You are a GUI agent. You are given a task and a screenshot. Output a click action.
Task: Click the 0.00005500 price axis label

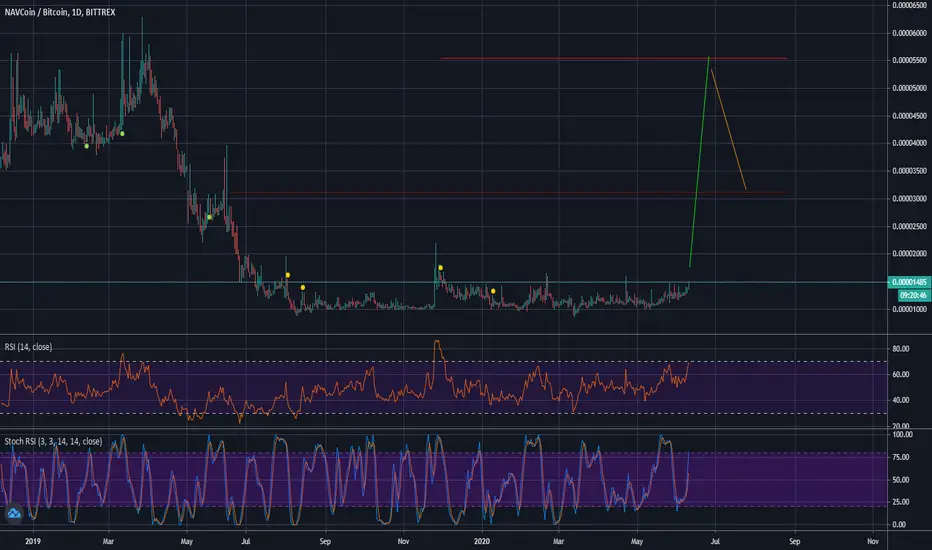(x=909, y=60)
